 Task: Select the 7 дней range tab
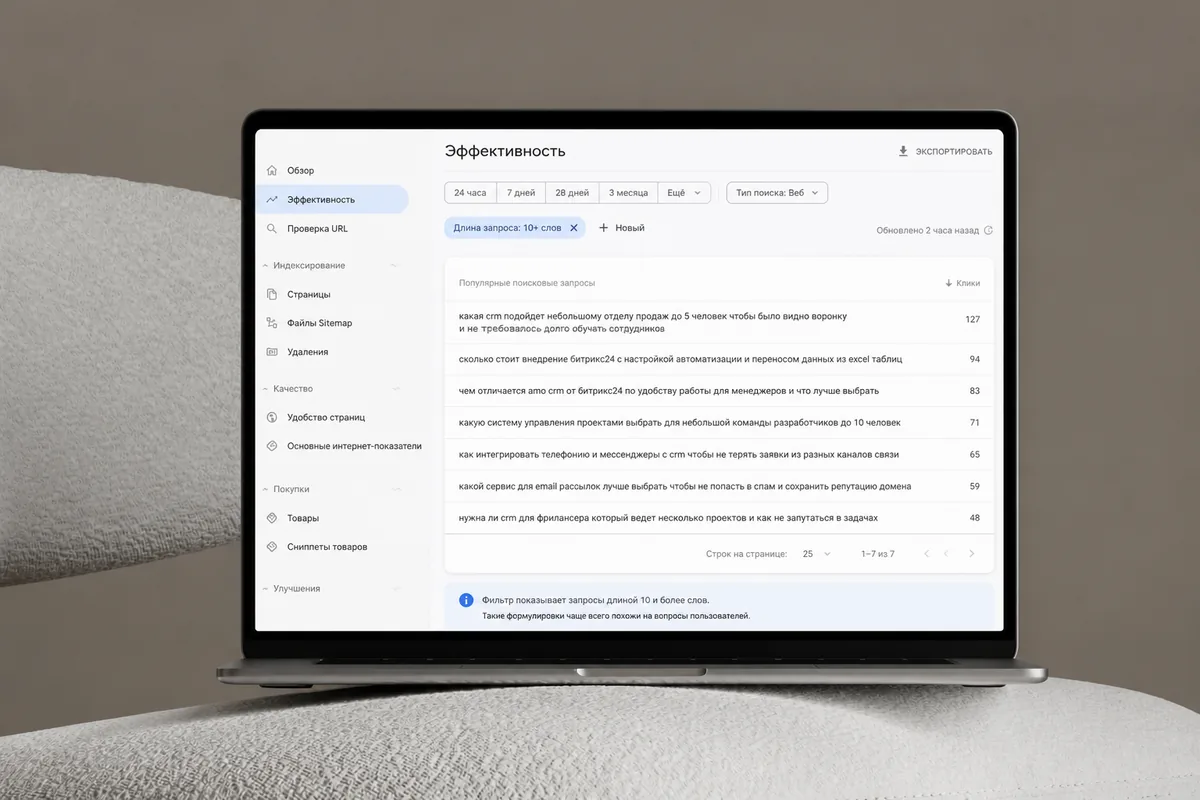click(521, 193)
